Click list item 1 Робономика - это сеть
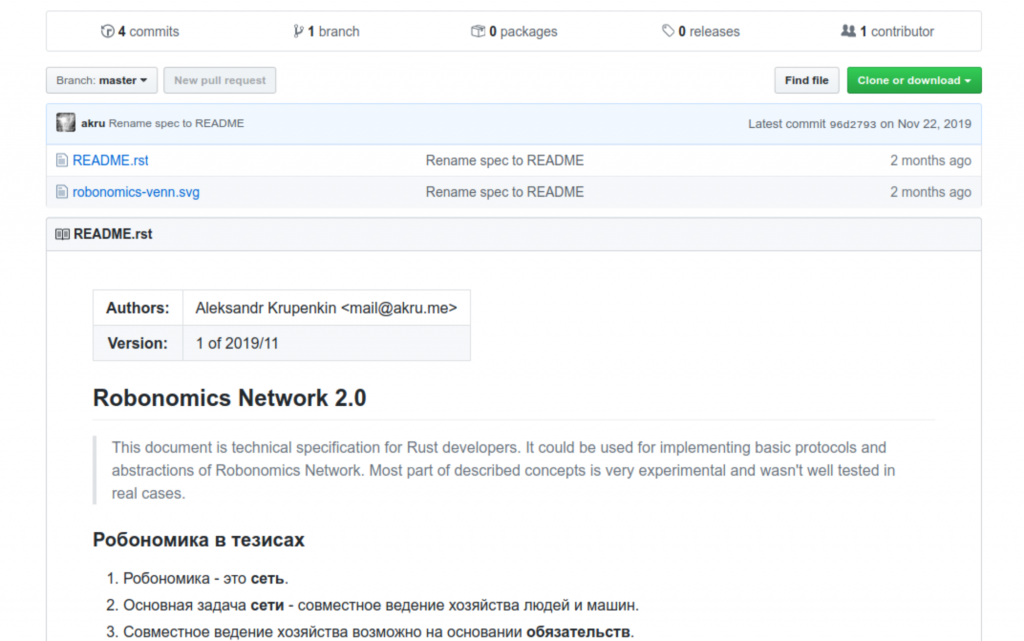 click(x=206, y=579)
